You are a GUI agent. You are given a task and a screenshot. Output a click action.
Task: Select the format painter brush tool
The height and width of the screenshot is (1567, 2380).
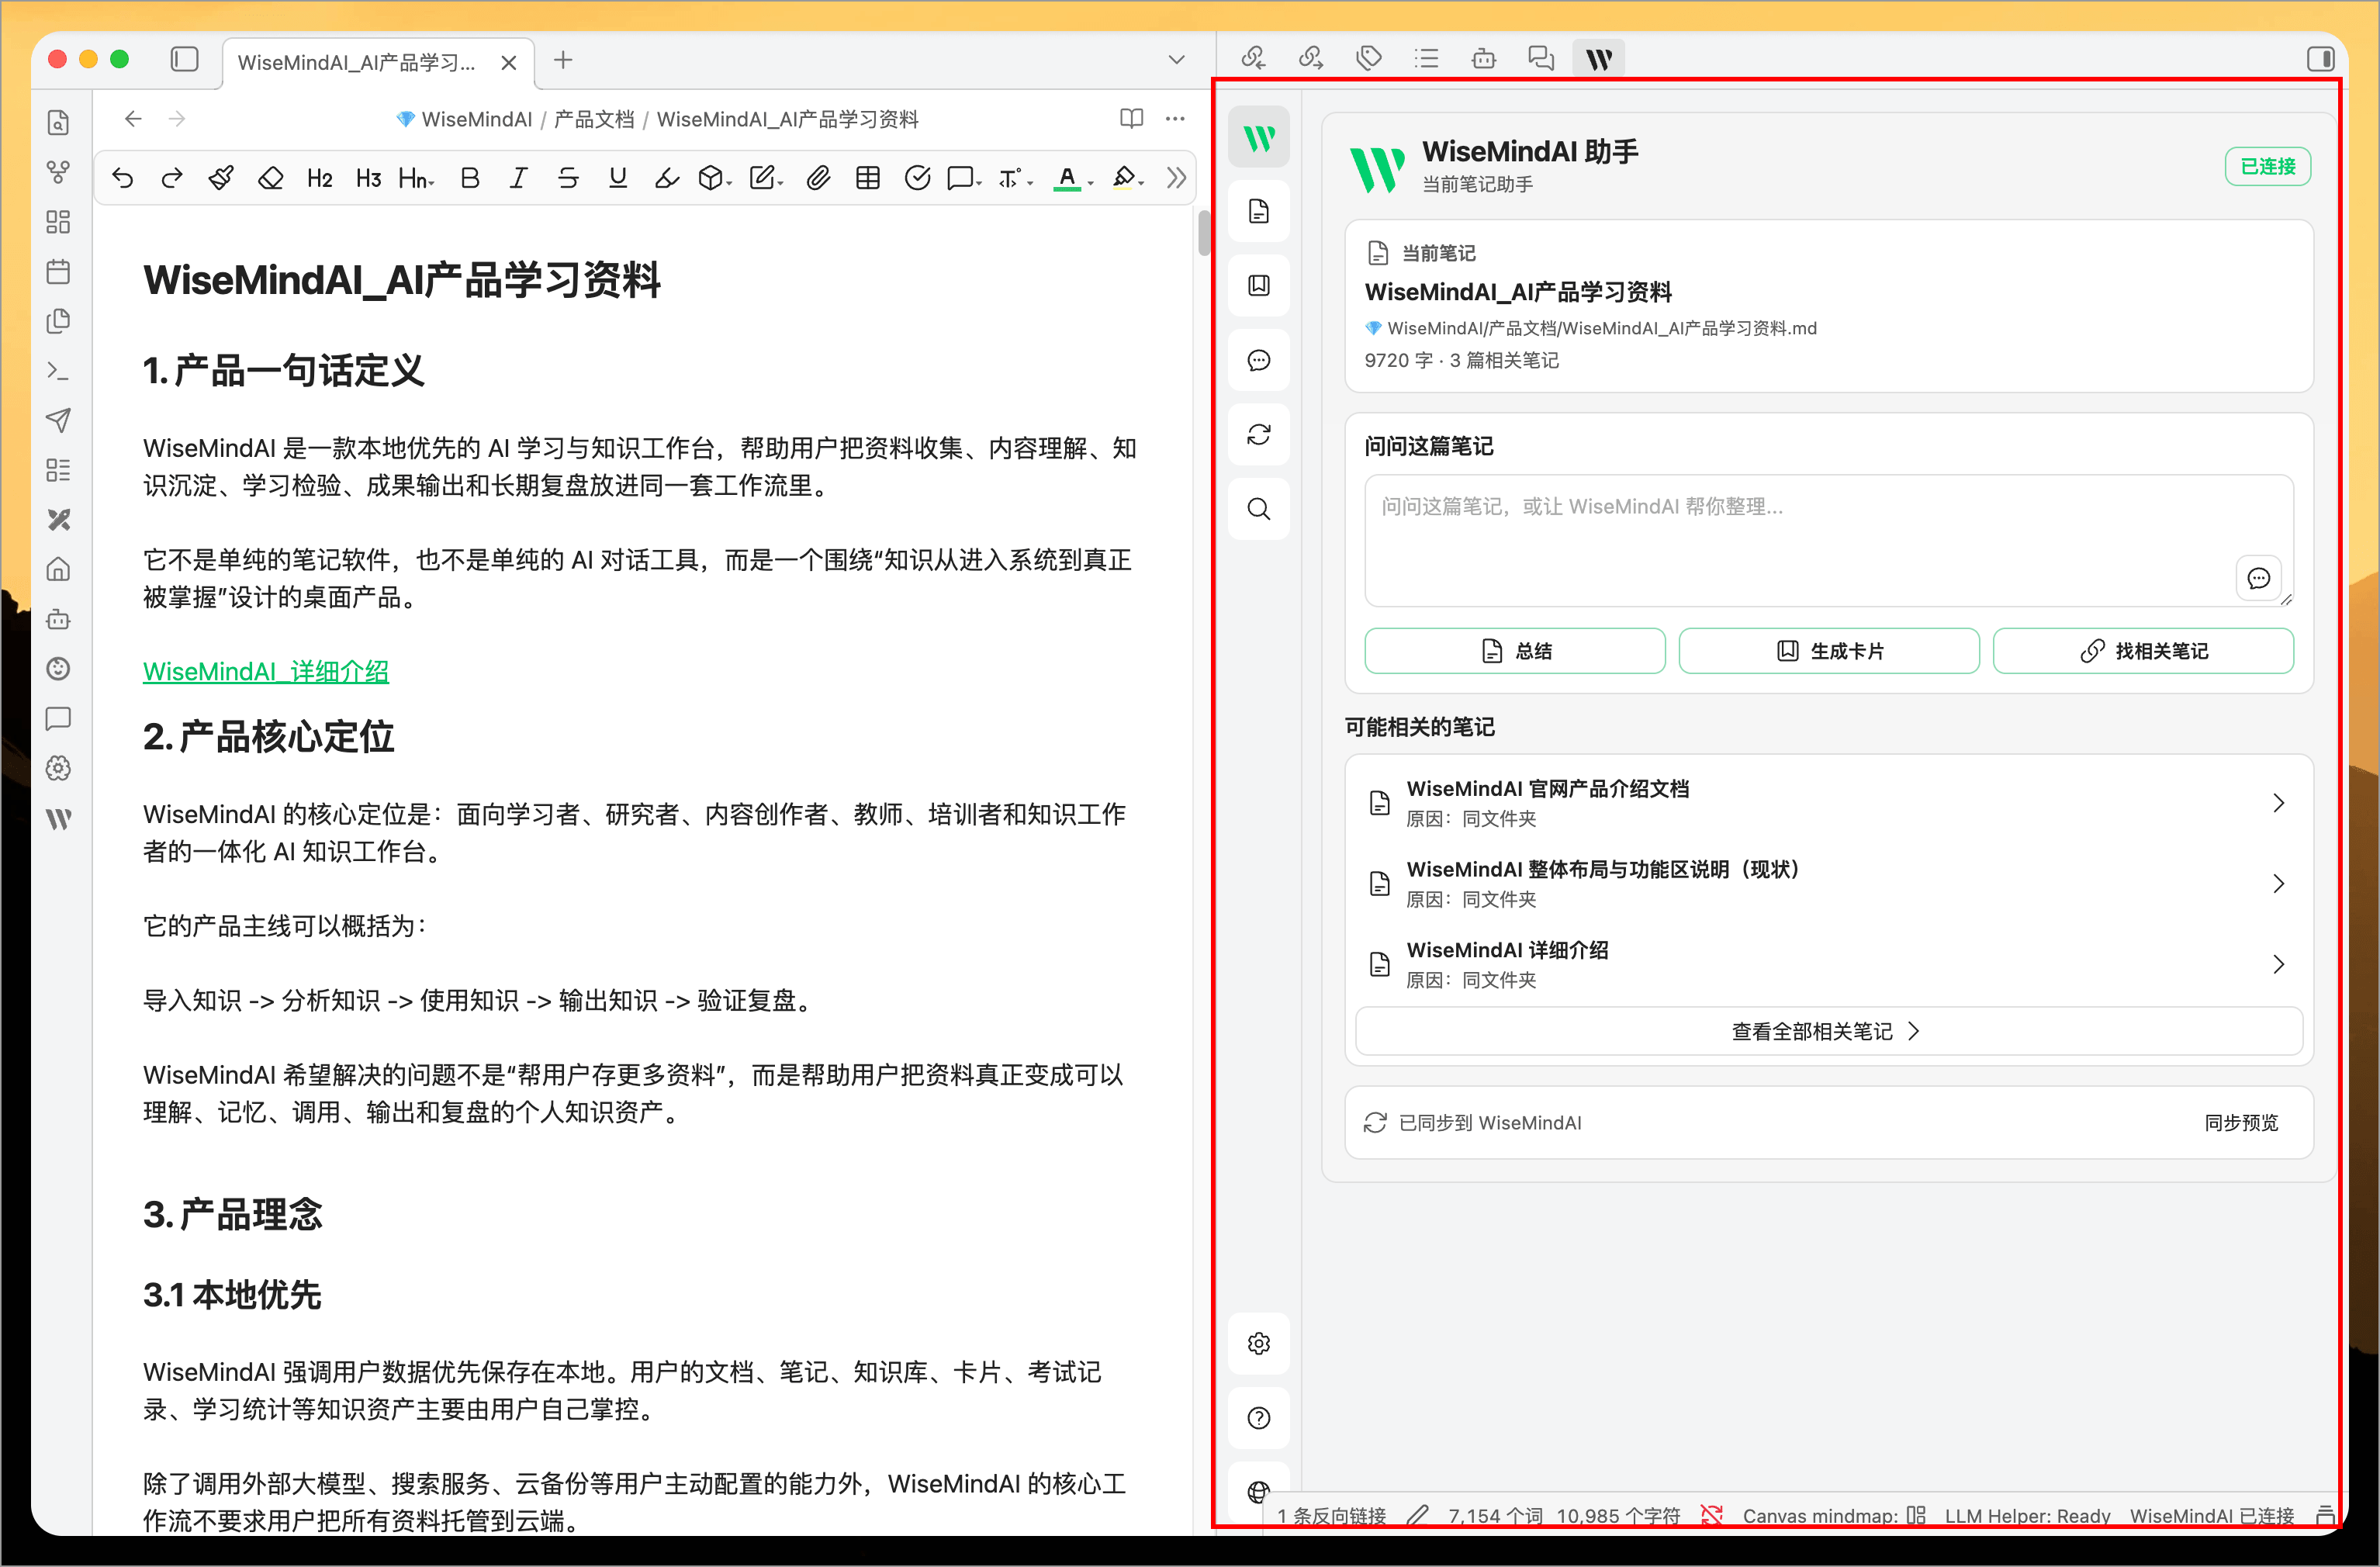coord(221,178)
